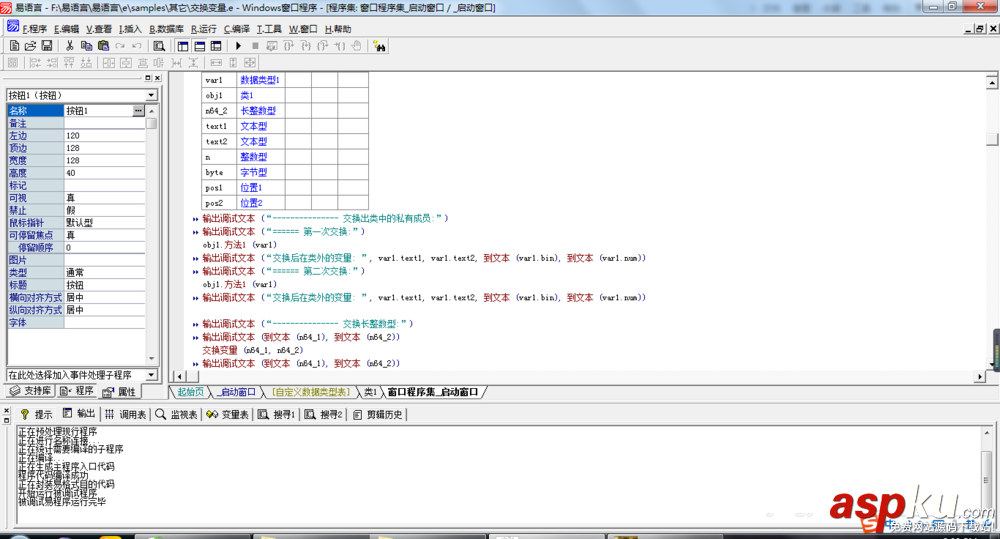Switch to the 属性 panel tab
1000x539 pixels.
(x=119, y=391)
